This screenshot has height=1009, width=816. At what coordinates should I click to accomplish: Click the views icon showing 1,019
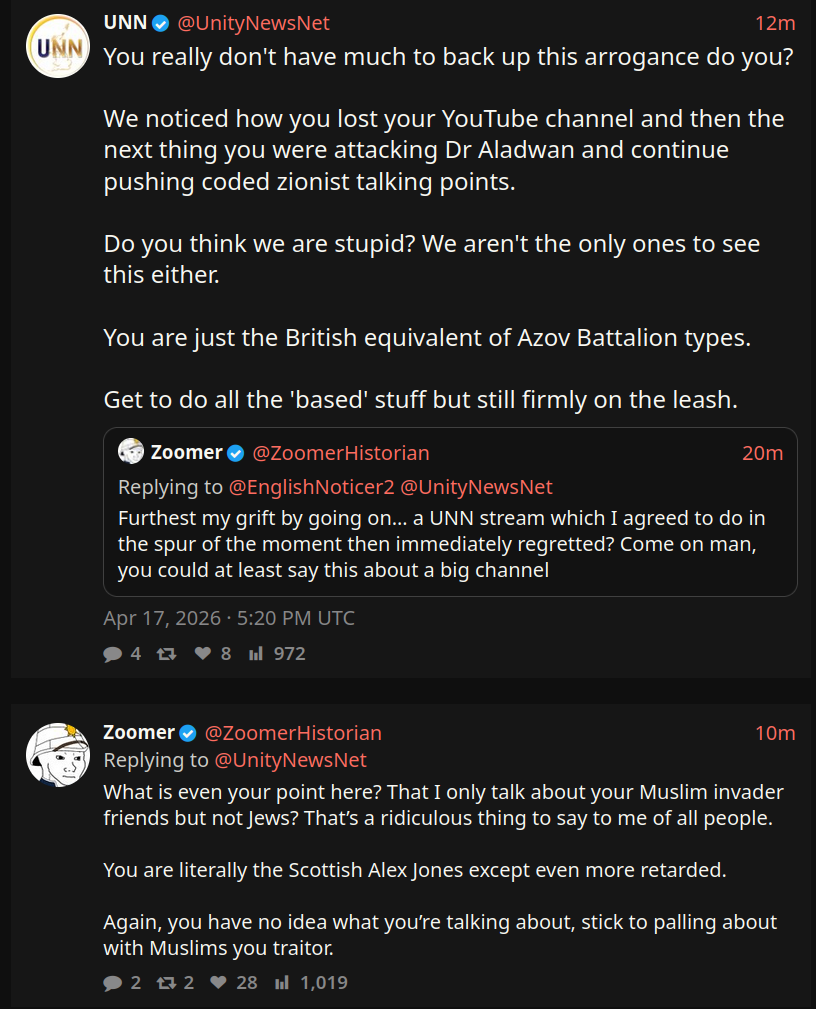(282, 983)
